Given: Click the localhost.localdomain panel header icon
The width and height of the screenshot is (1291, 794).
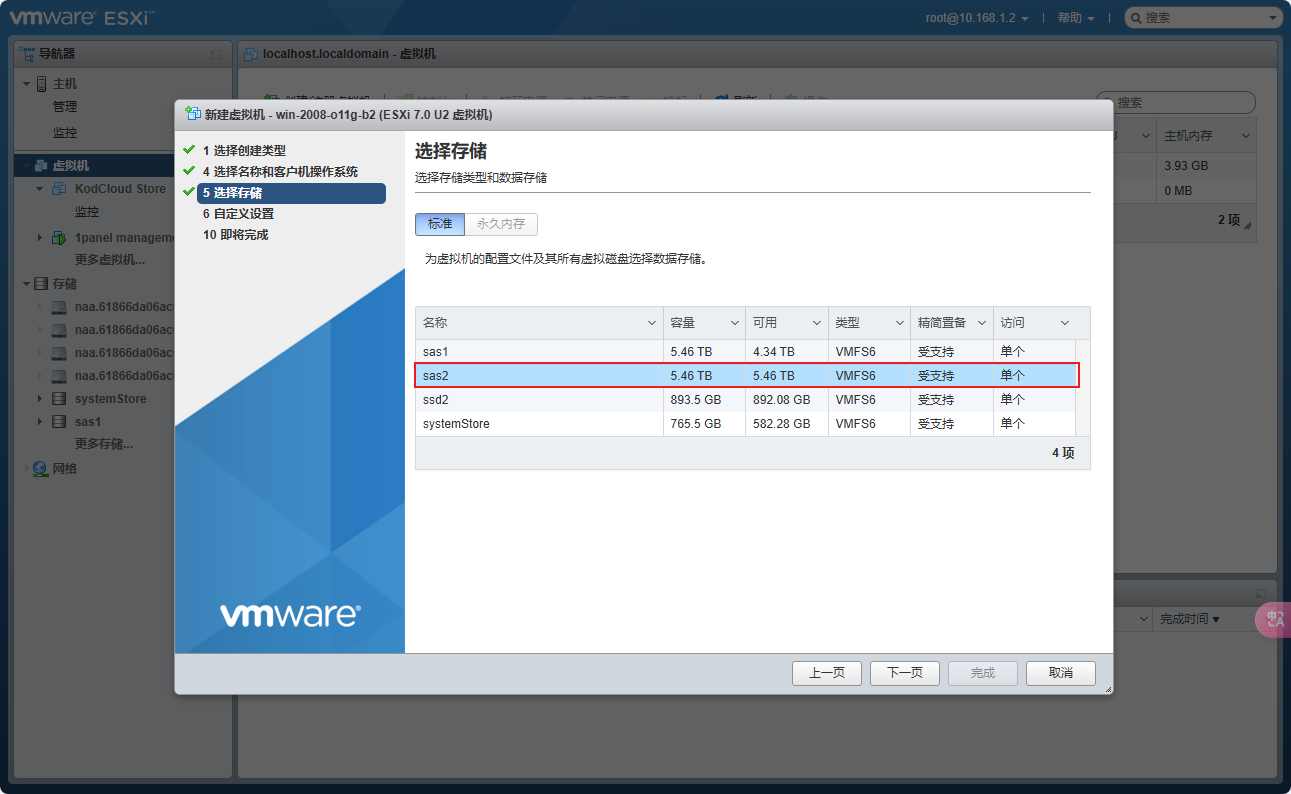Looking at the screenshot, I should coord(250,54).
